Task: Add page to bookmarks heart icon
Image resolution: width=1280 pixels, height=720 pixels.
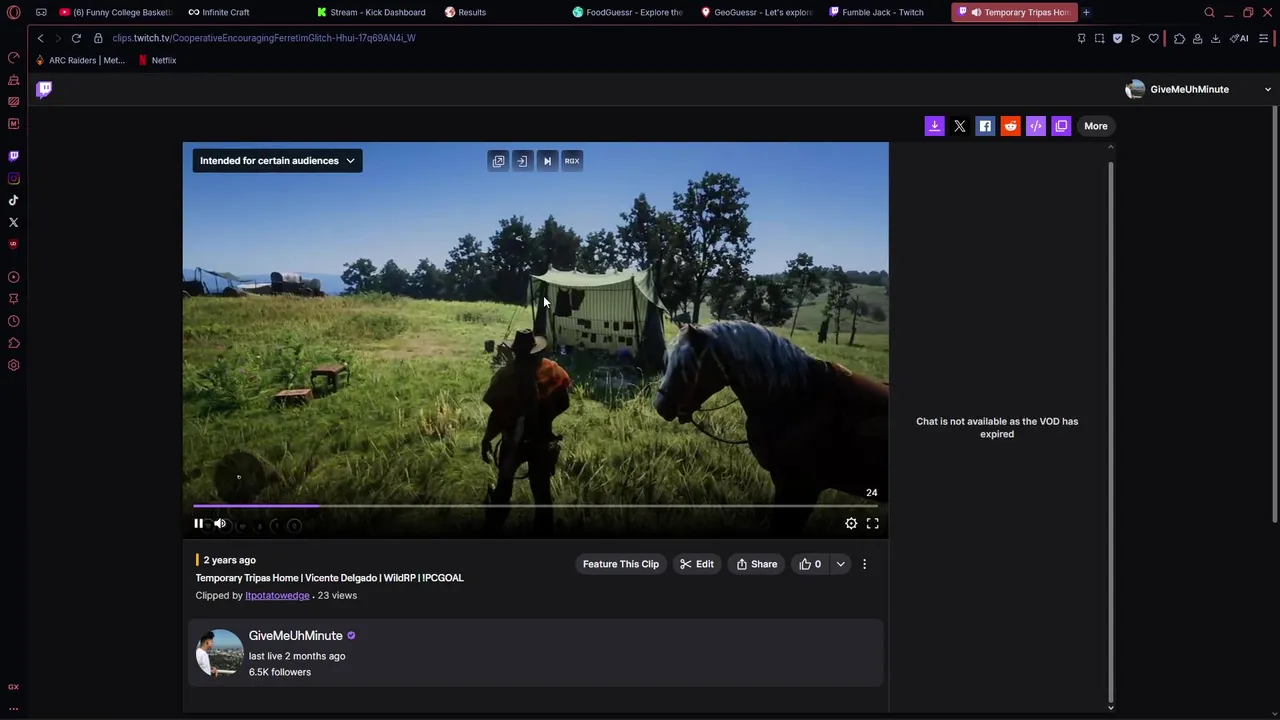Action: [1153, 38]
